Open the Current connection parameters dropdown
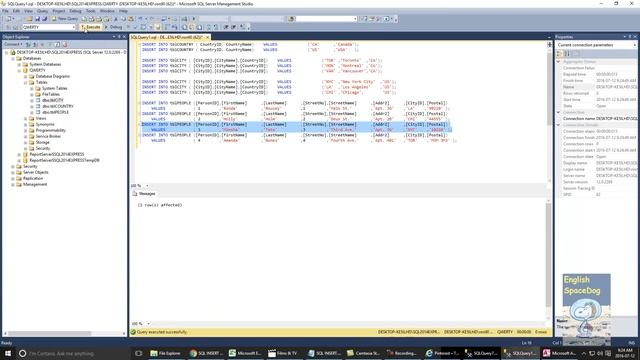Image resolution: width=640 pixels, height=360 pixels. [596, 45]
